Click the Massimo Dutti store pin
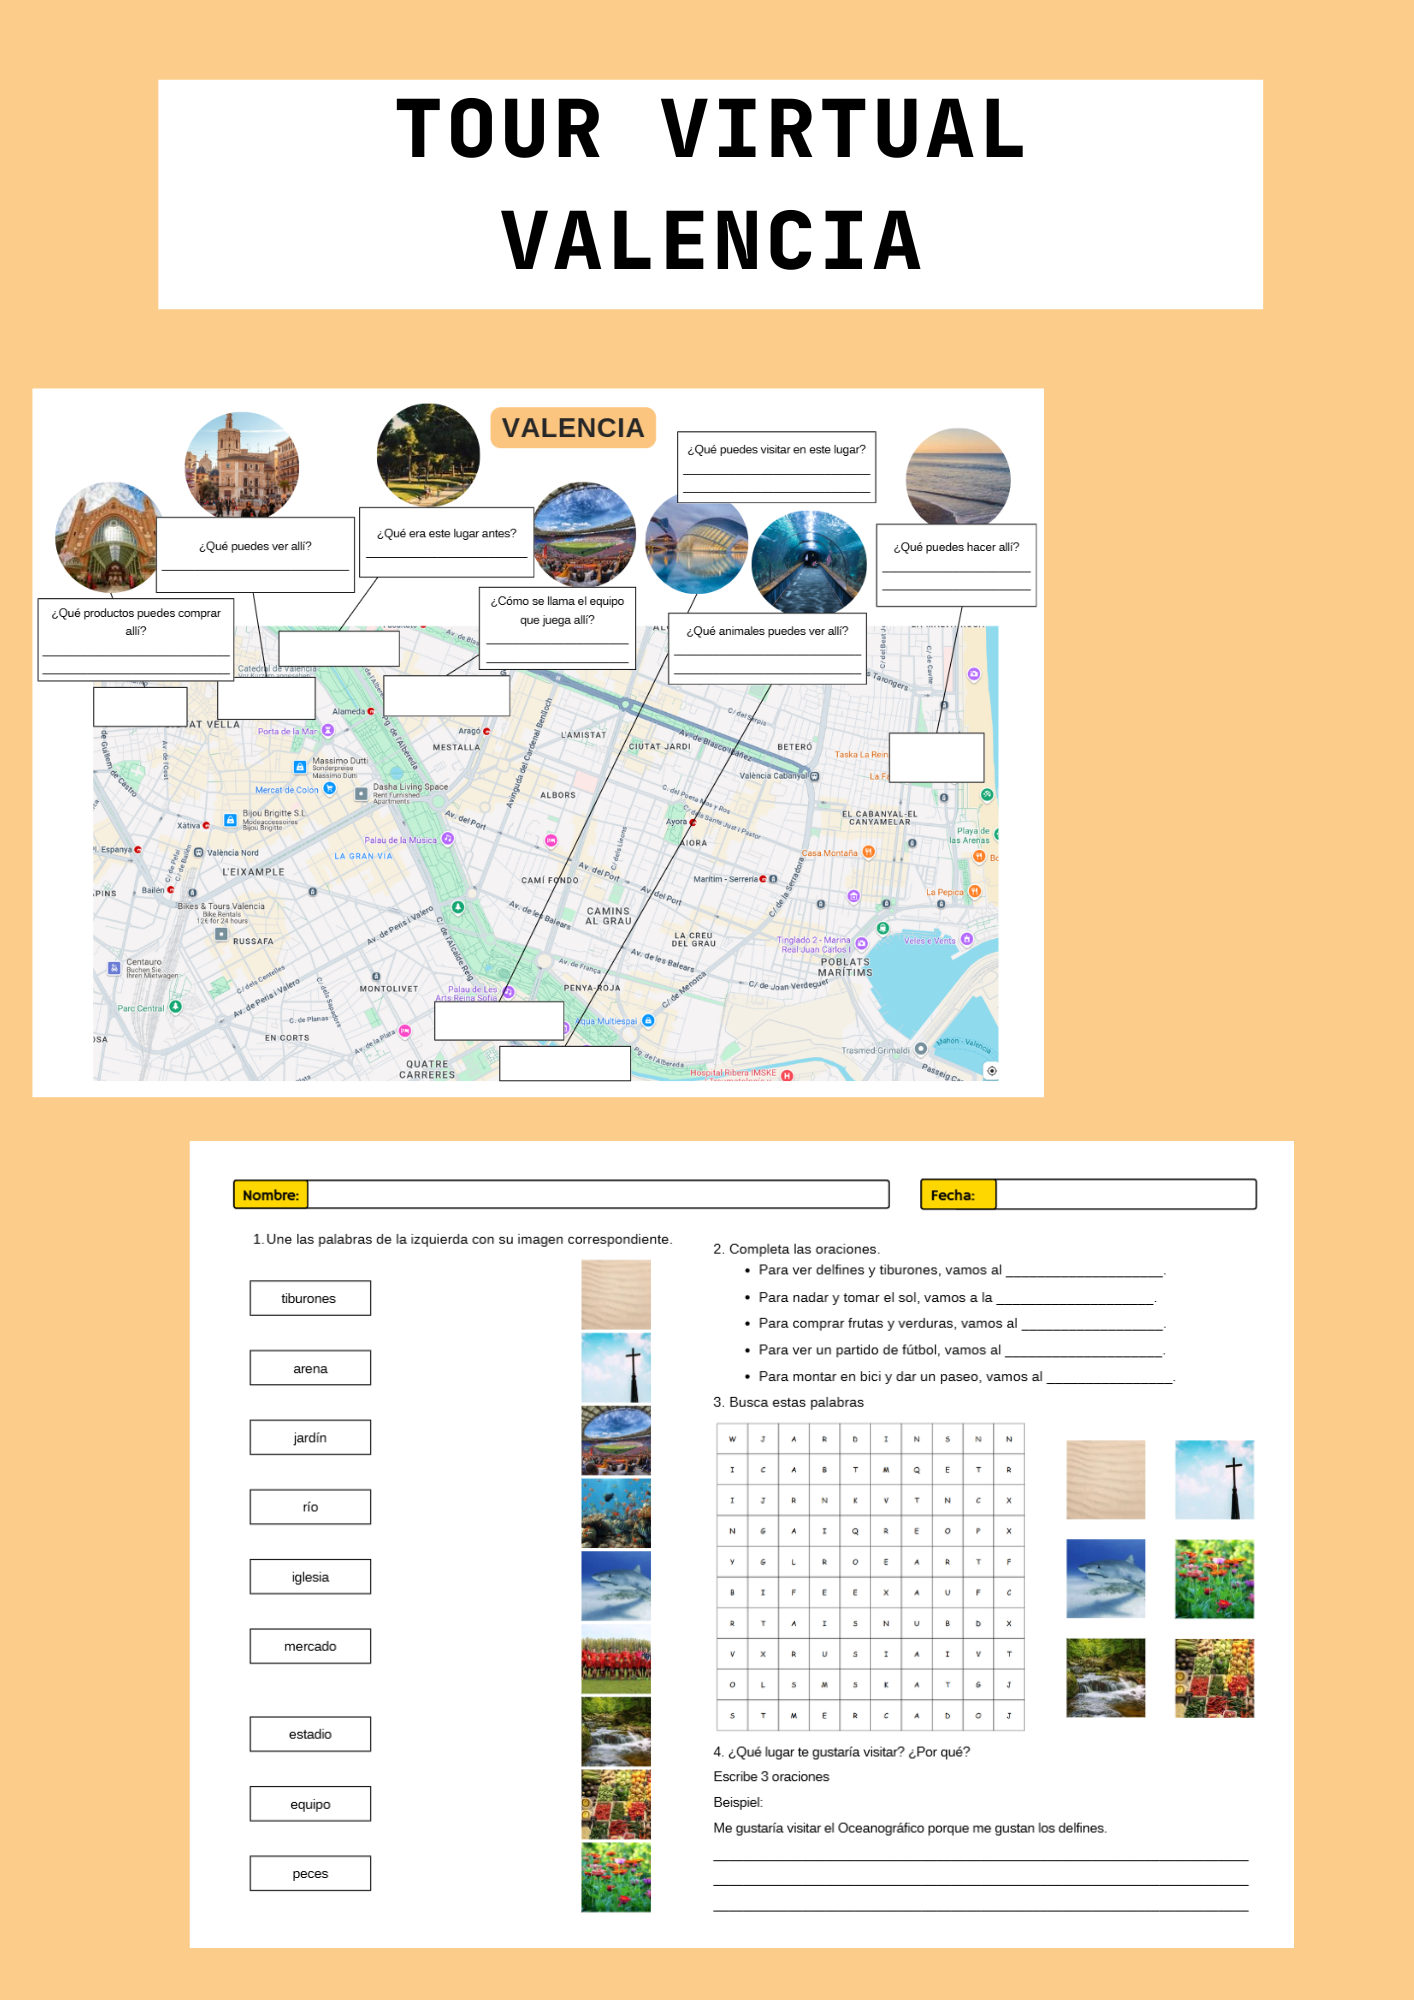The height and width of the screenshot is (2000, 1414). tap(299, 767)
